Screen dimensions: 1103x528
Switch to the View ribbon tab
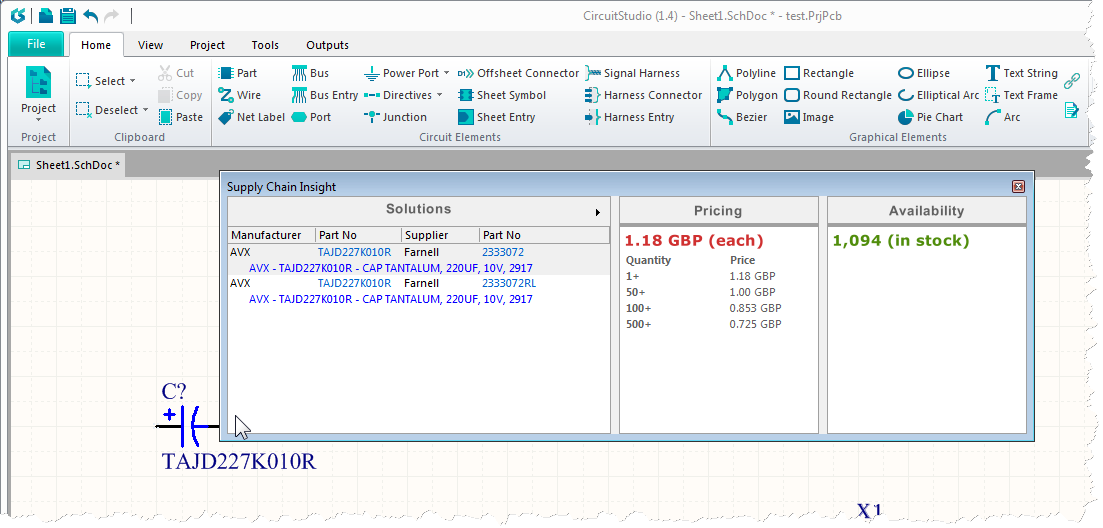pyautogui.click(x=150, y=45)
